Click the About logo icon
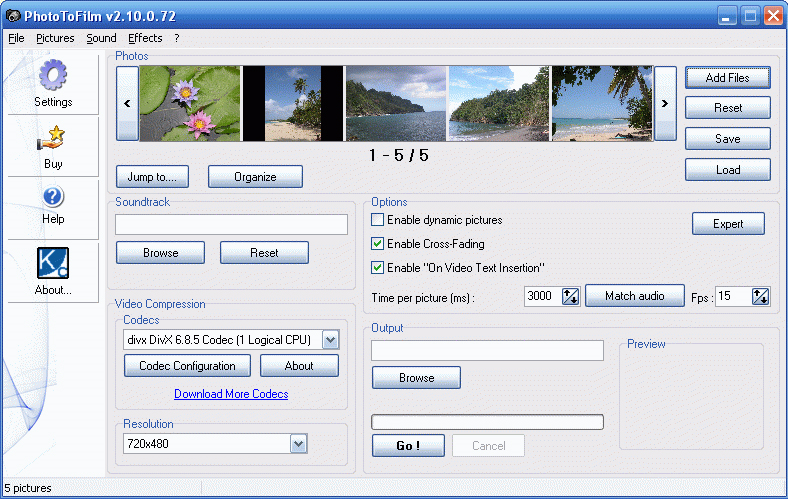Screen dimensions: 788x499 53,263
